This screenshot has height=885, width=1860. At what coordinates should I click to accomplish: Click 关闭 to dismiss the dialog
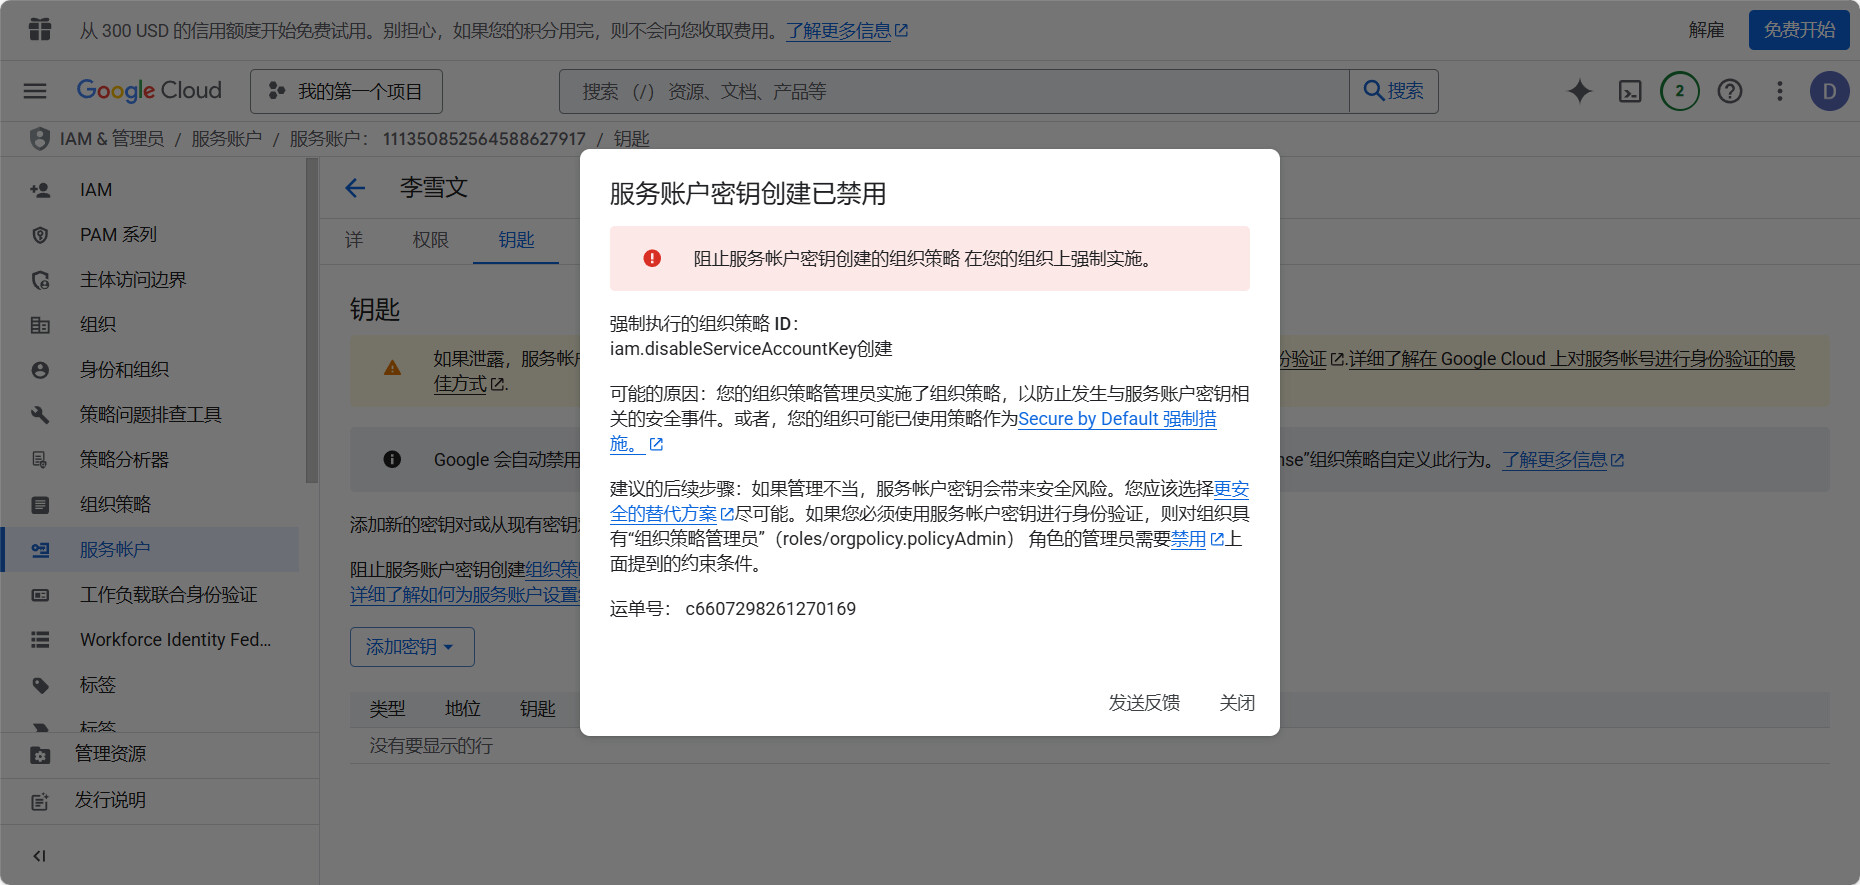(x=1237, y=703)
